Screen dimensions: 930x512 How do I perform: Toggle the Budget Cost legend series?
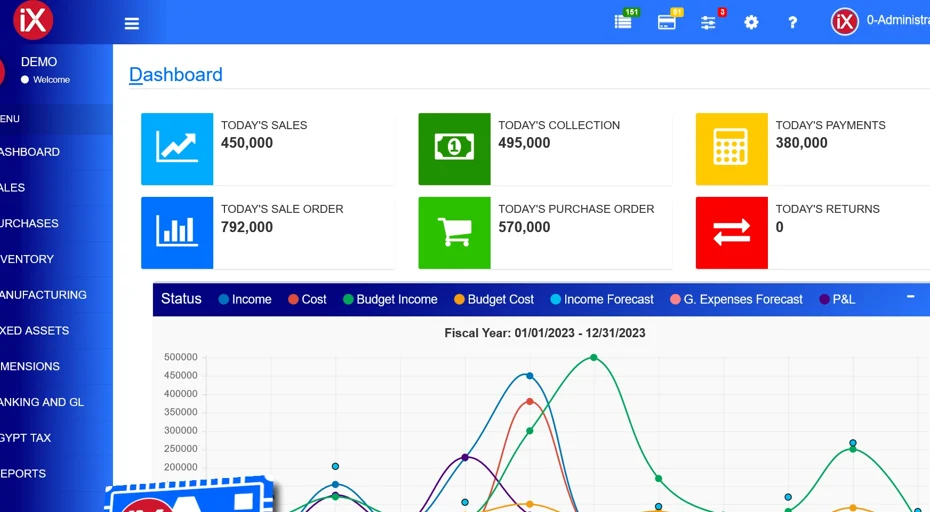(x=494, y=300)
